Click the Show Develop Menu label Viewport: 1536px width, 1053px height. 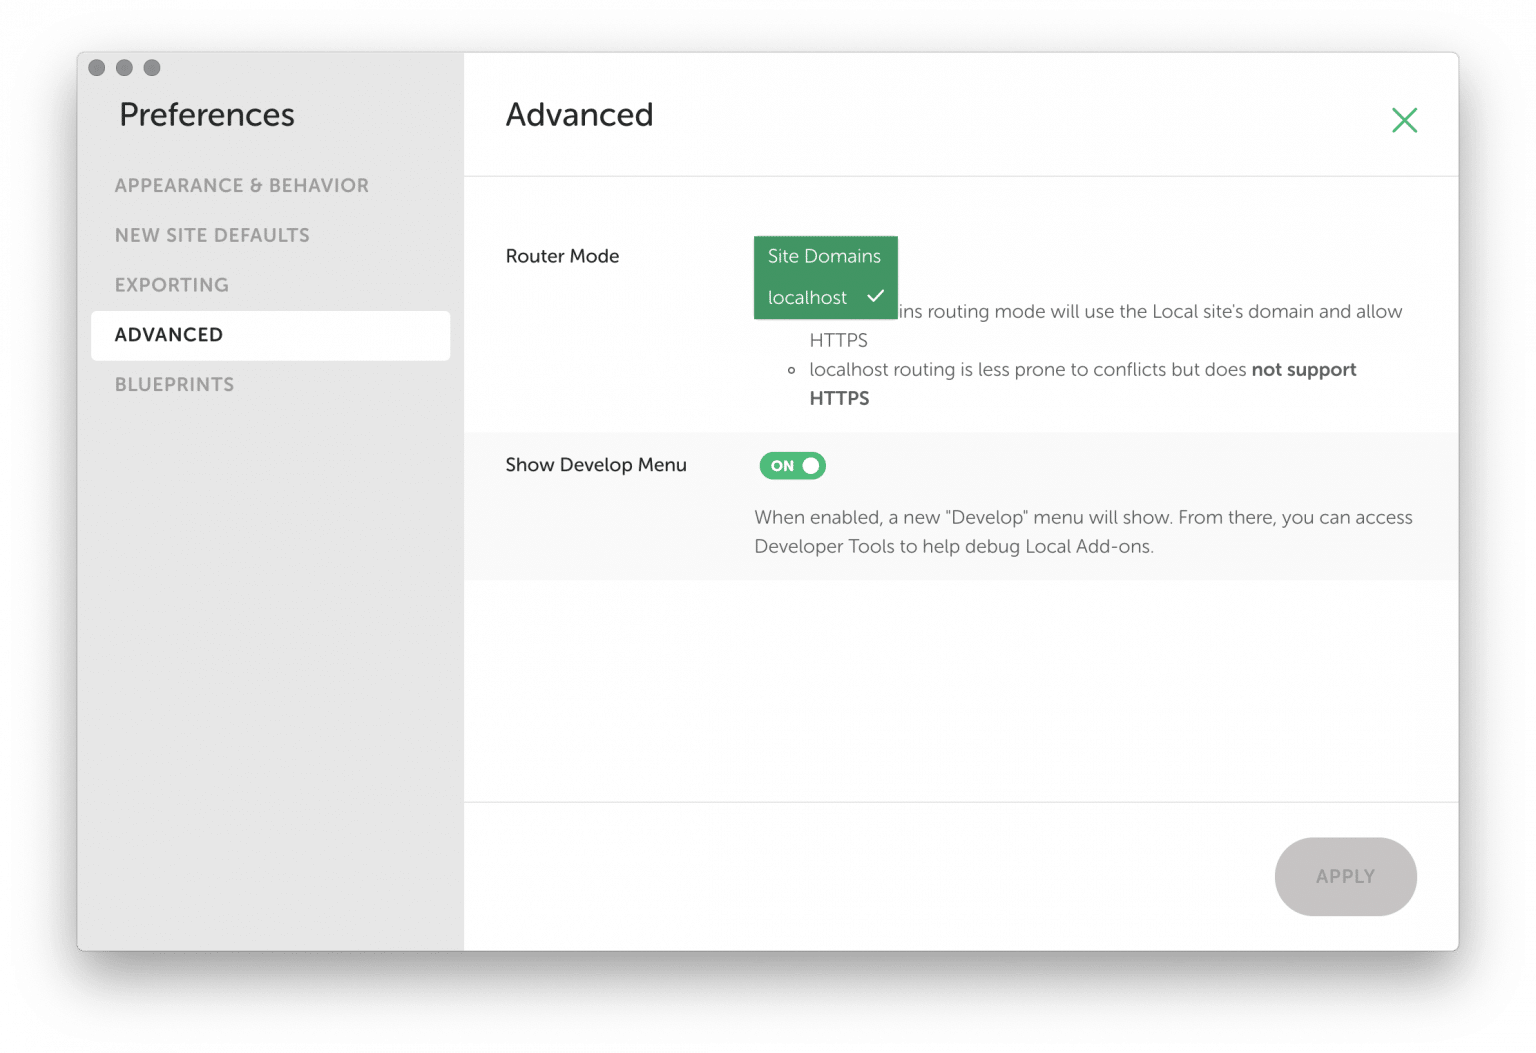point(596,465)
